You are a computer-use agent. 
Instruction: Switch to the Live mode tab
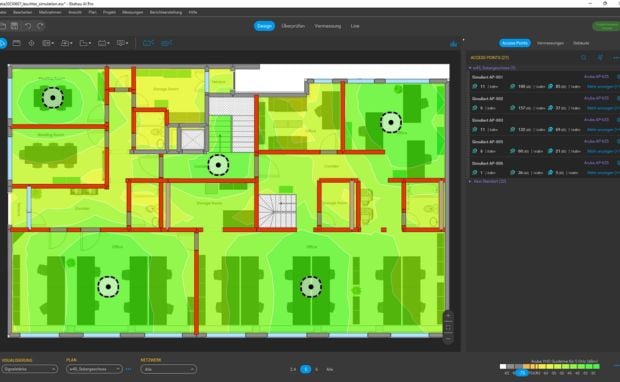[355, 26]
